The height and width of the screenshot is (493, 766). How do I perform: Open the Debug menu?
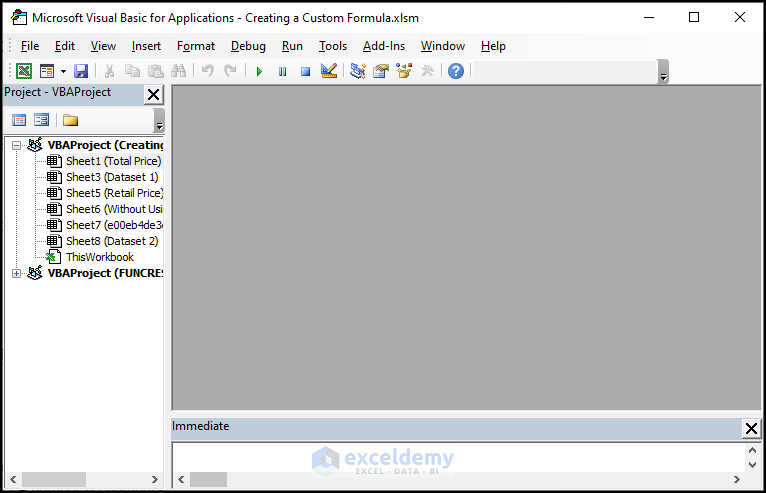[x=248, y=46]
